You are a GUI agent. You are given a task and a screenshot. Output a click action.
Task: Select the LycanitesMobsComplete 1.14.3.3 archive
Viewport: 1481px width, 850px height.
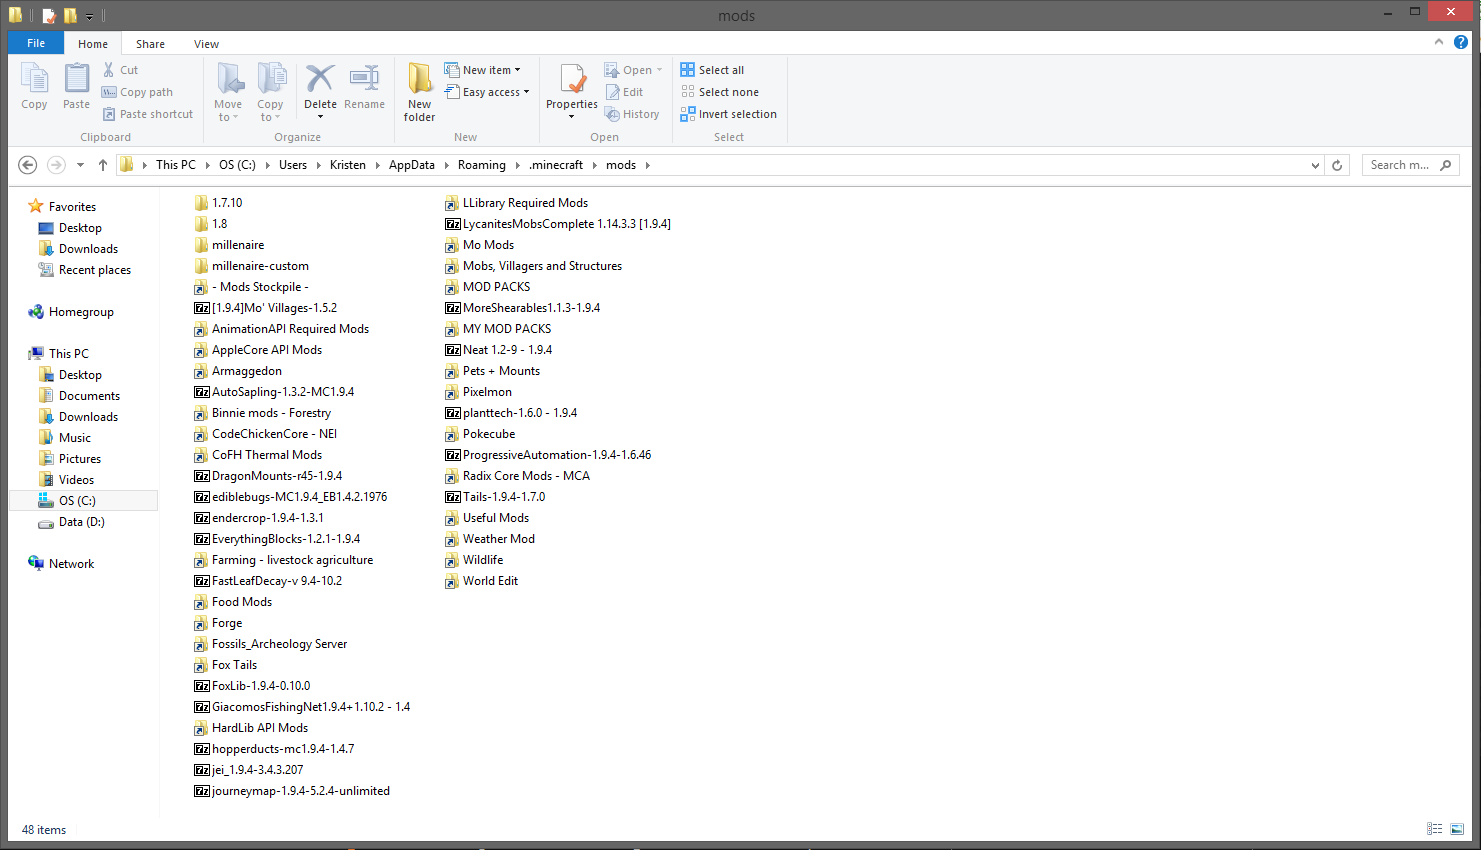(x=558, y=224)
